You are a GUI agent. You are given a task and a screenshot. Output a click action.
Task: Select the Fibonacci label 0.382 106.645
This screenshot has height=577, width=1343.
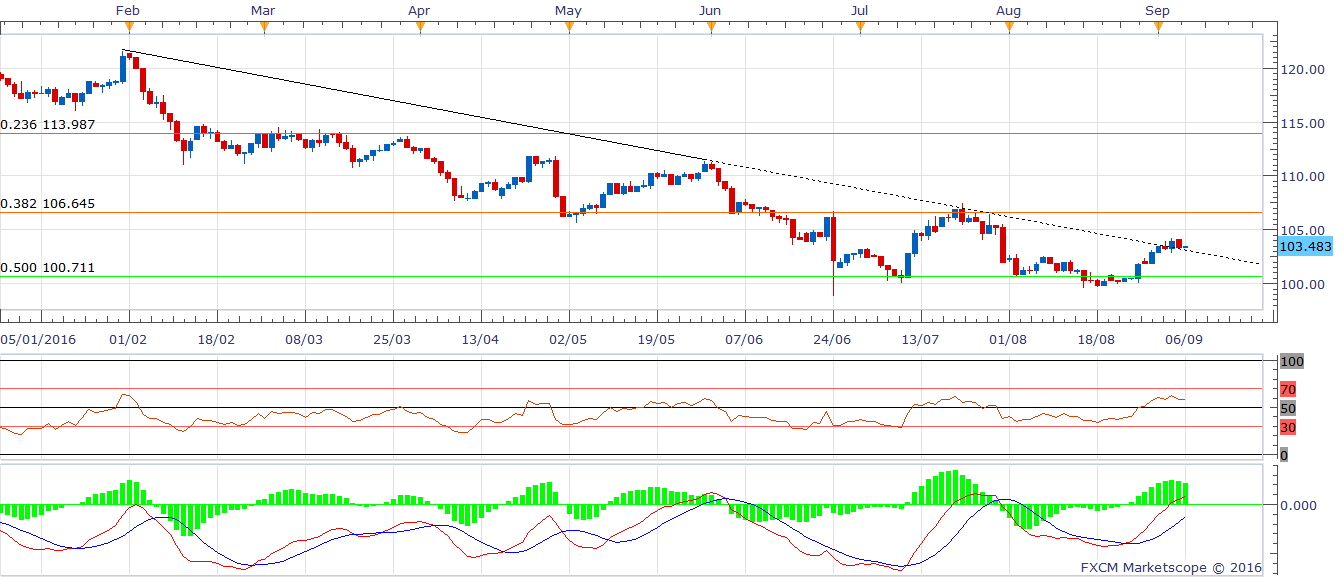pos(48,203)
